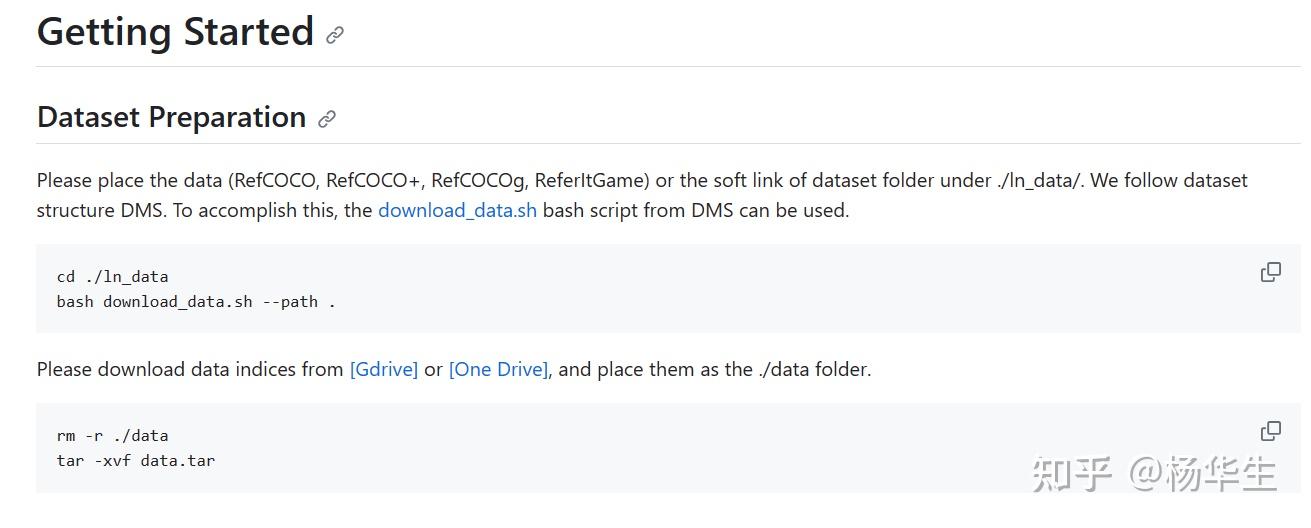Click the @杨华生 author watermark
This screenshot has width=1311, height=528.
(x=1204, y=473)
